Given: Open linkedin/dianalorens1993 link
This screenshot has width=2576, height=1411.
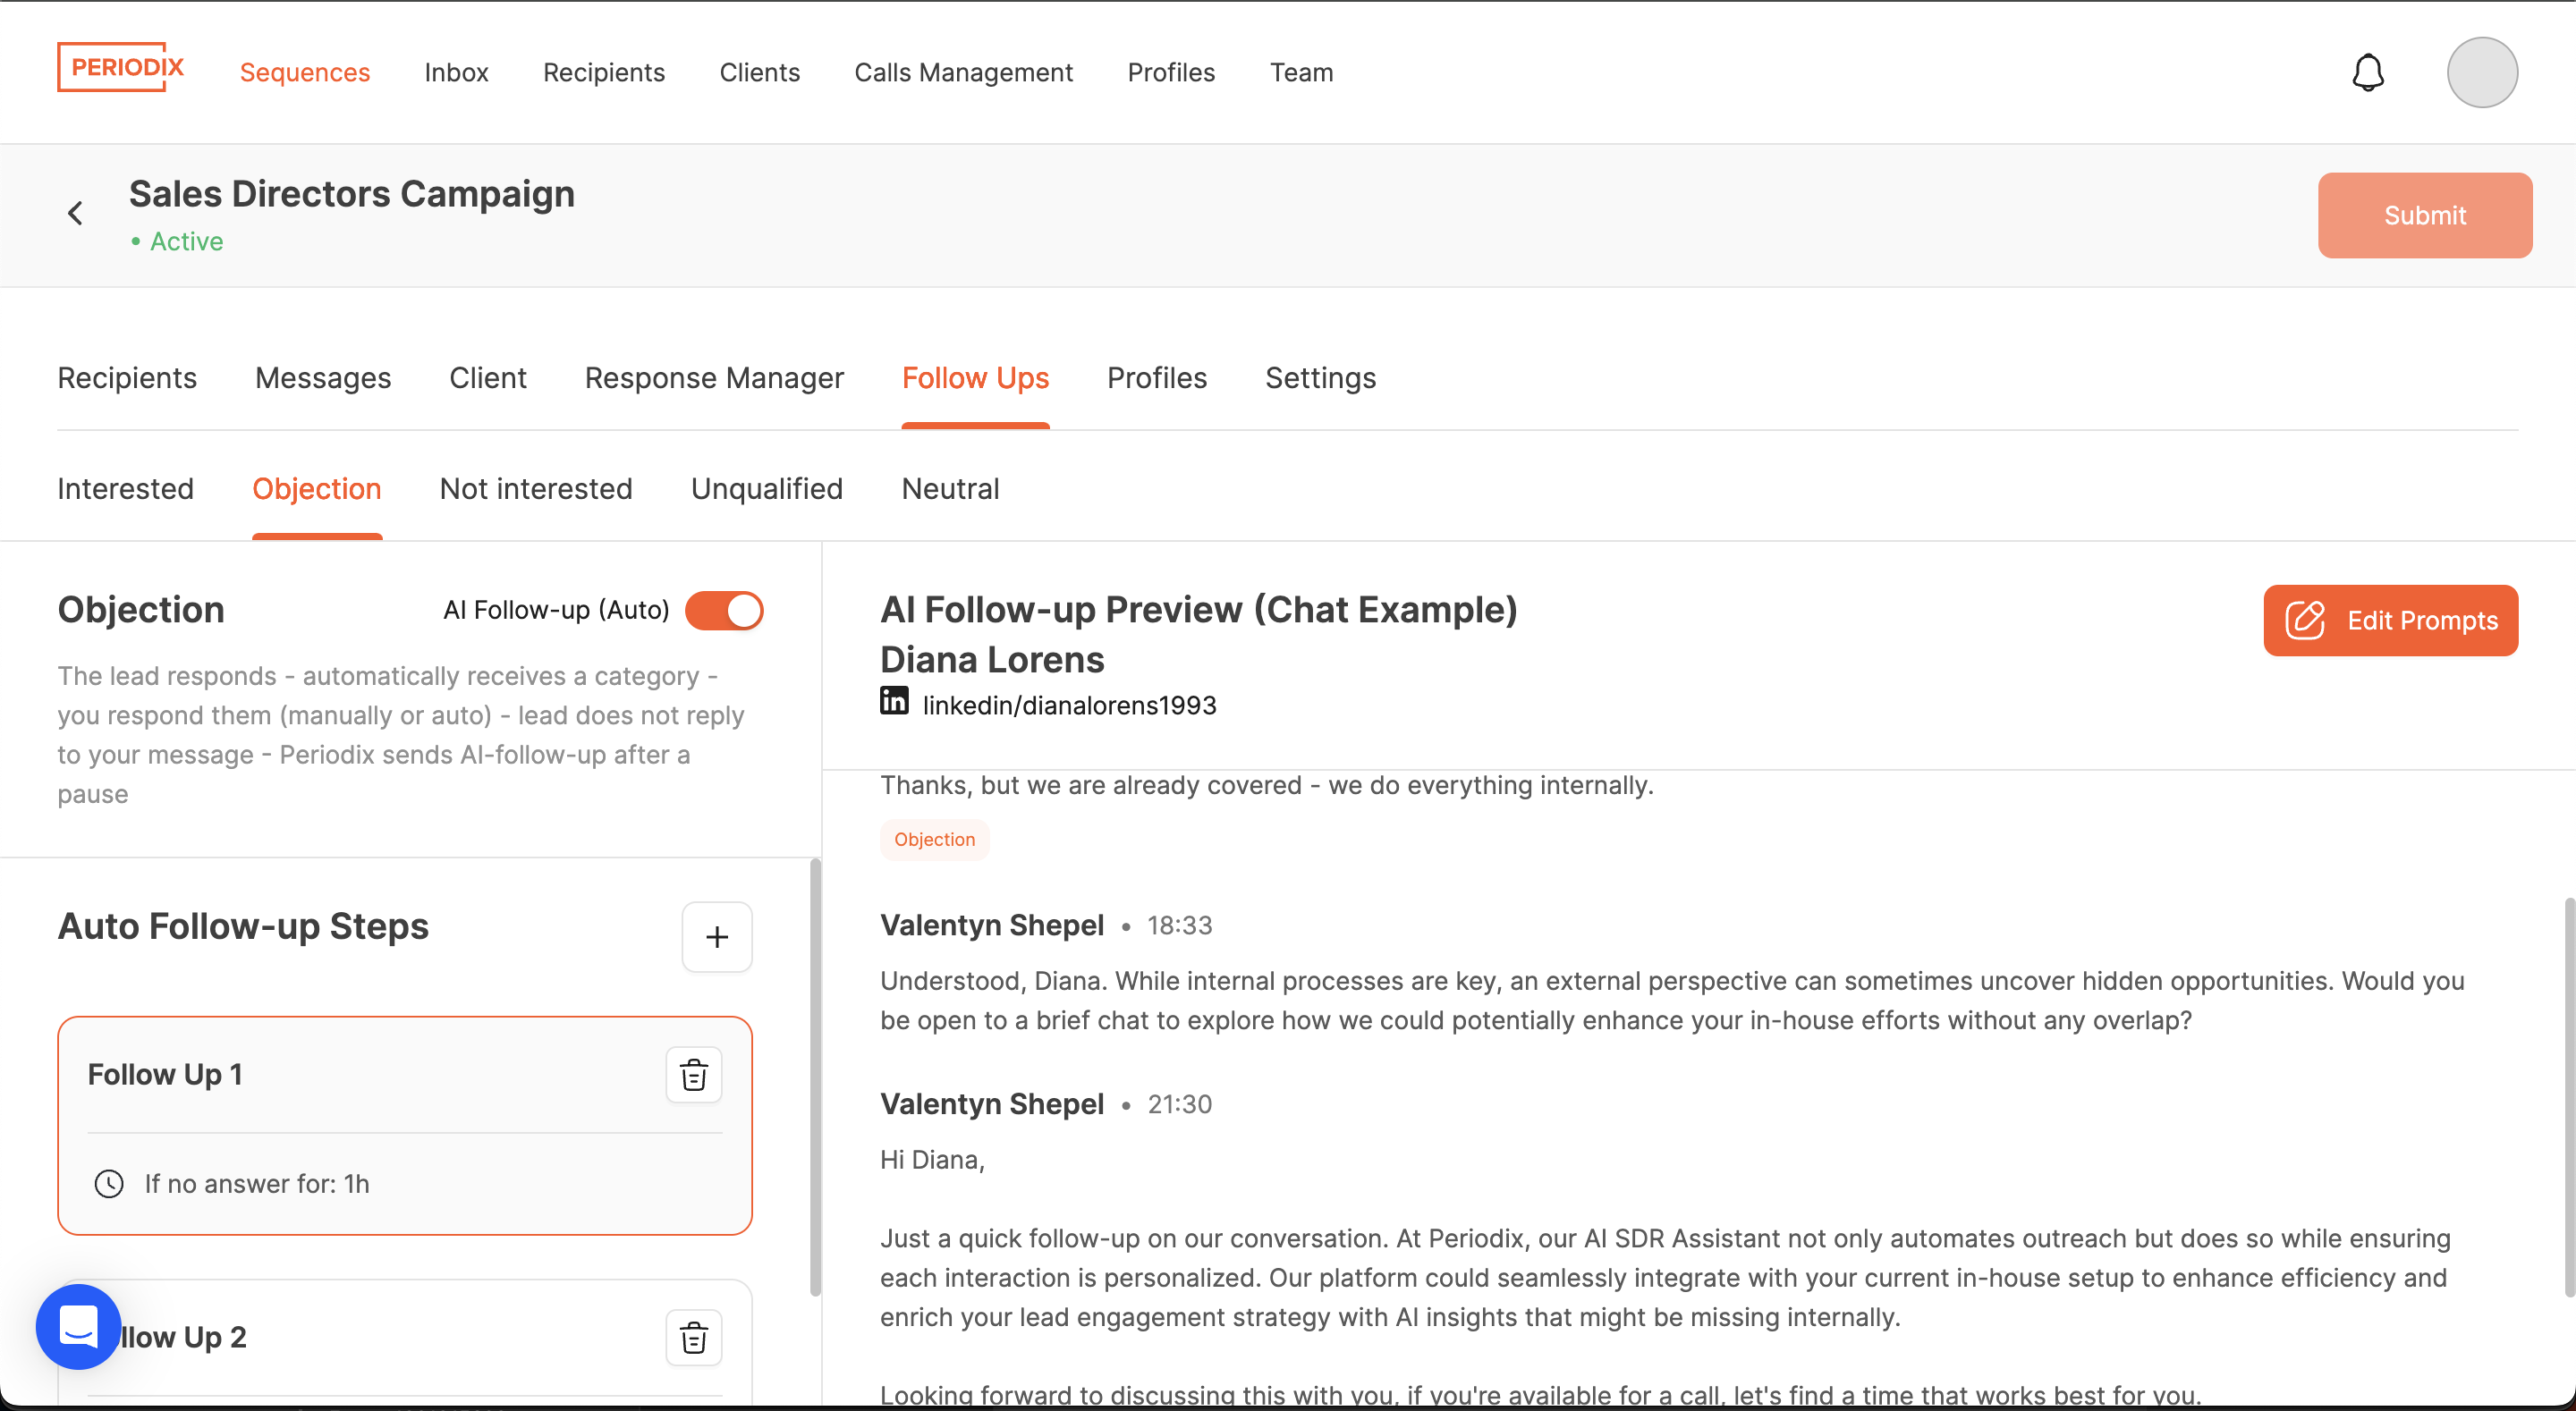Looking at the screenshot, I should coord(1068,704).
